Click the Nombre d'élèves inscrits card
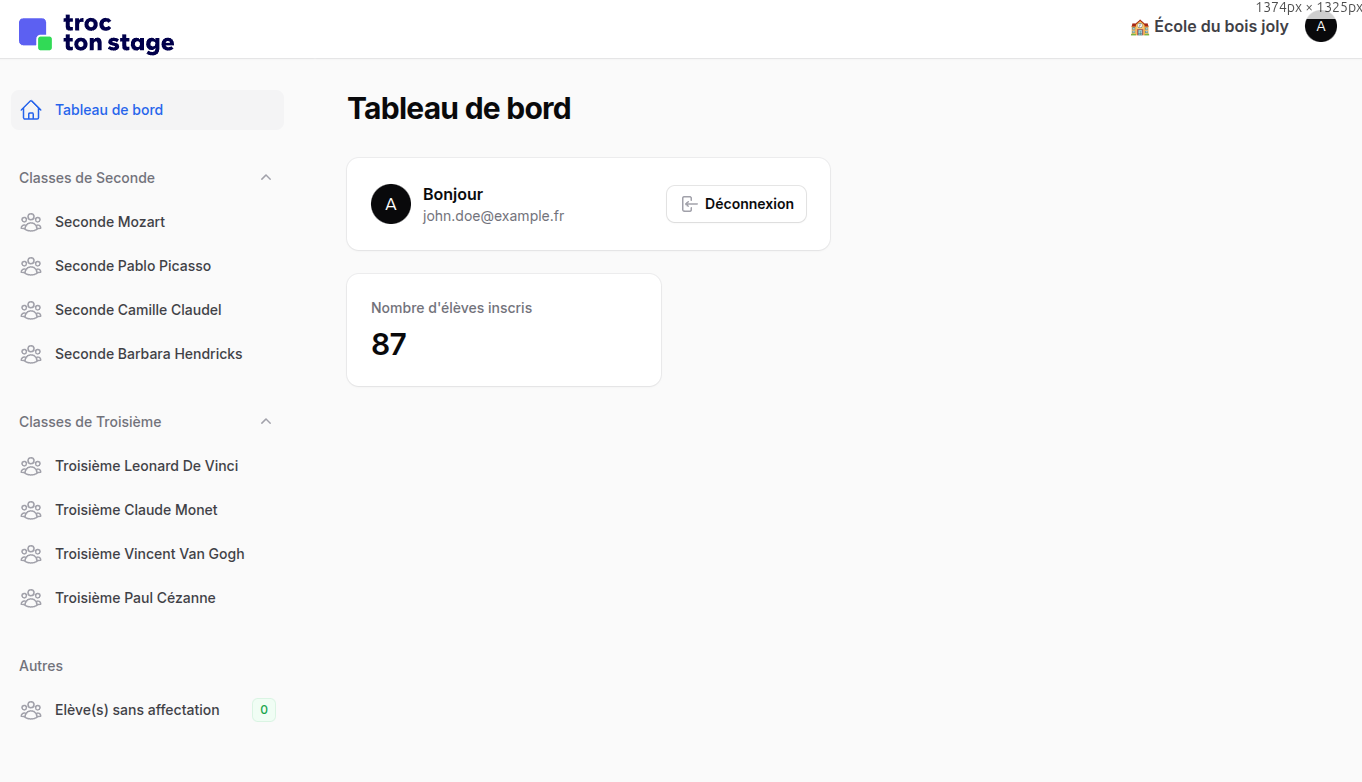 coord(504,330)
